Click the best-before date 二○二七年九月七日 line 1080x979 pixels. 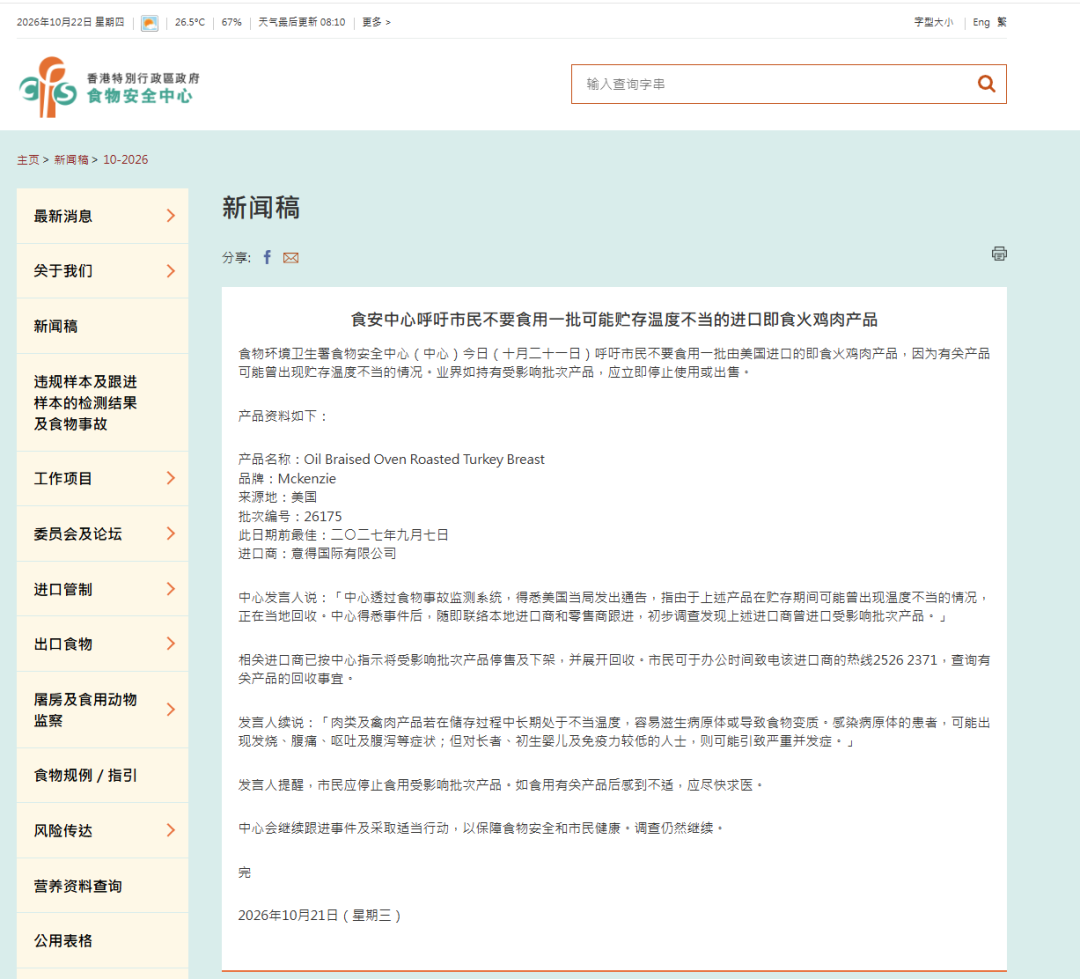coord(343,535)
